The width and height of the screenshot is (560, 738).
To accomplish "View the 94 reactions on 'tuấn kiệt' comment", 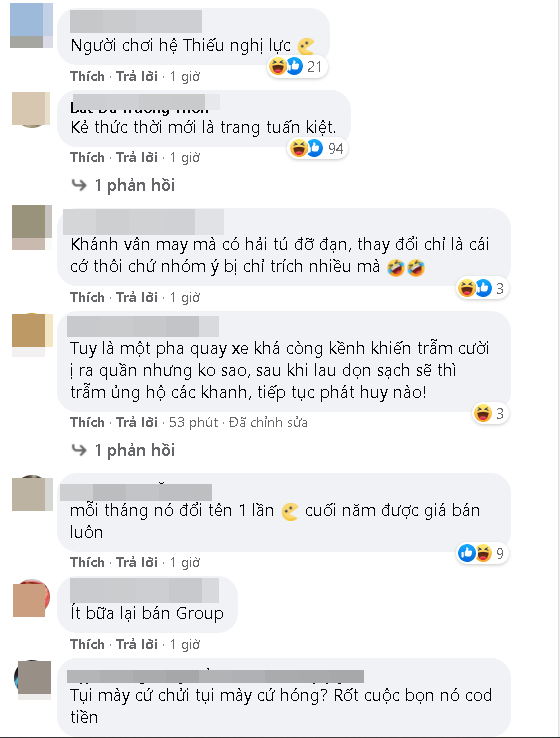I will [317, 148].
